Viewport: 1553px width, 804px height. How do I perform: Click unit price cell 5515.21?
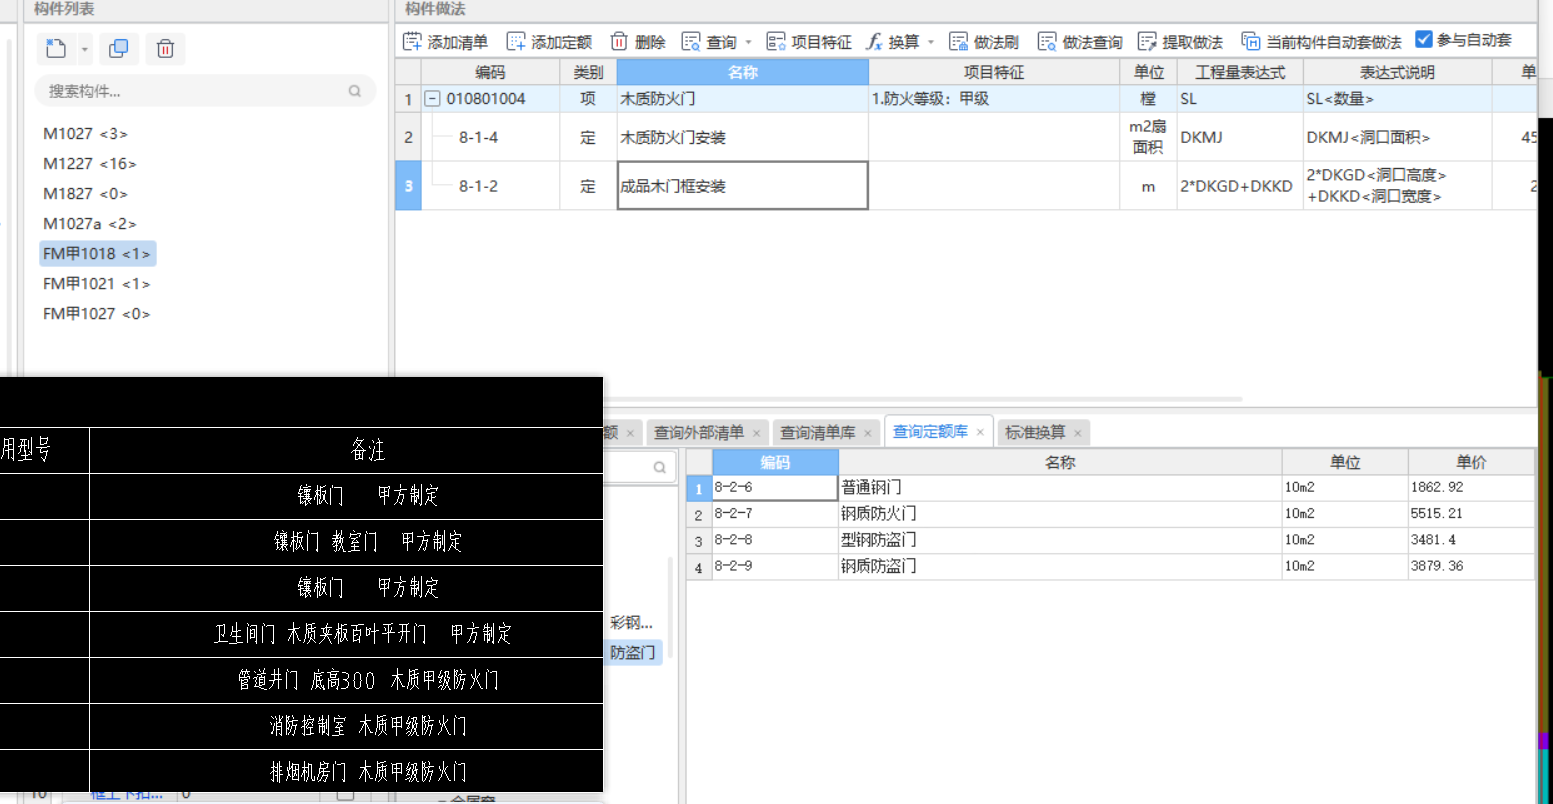tap(1471, 514)
